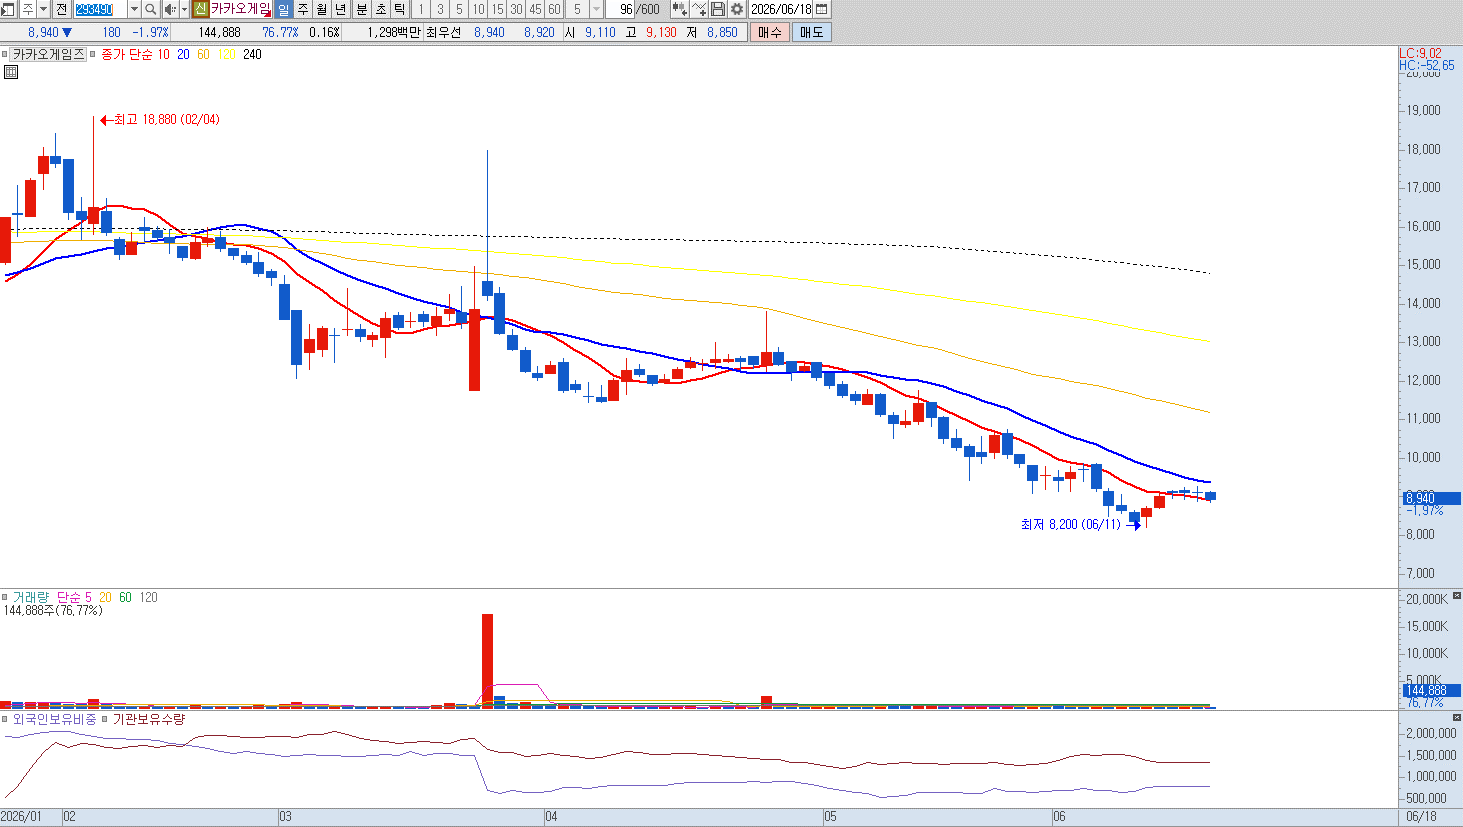
Task: Click the 매수 buy button
Action: click(770, 32)
